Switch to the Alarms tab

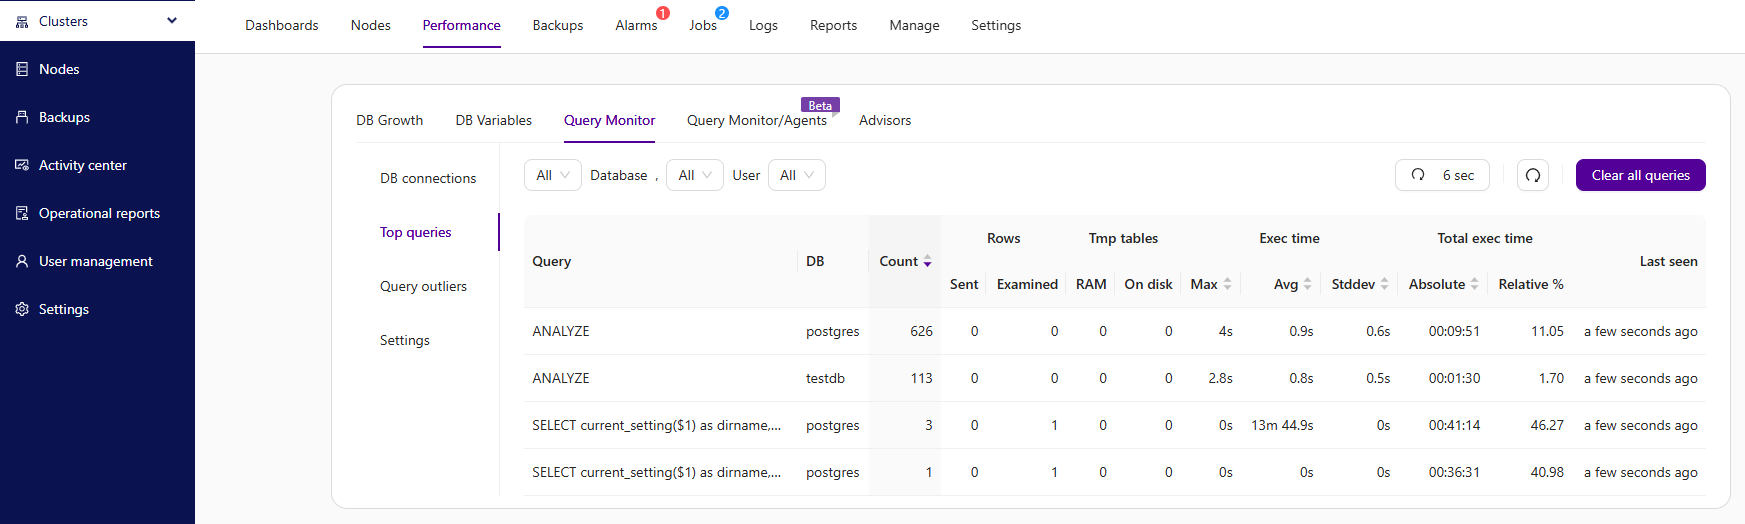(636, 25)
